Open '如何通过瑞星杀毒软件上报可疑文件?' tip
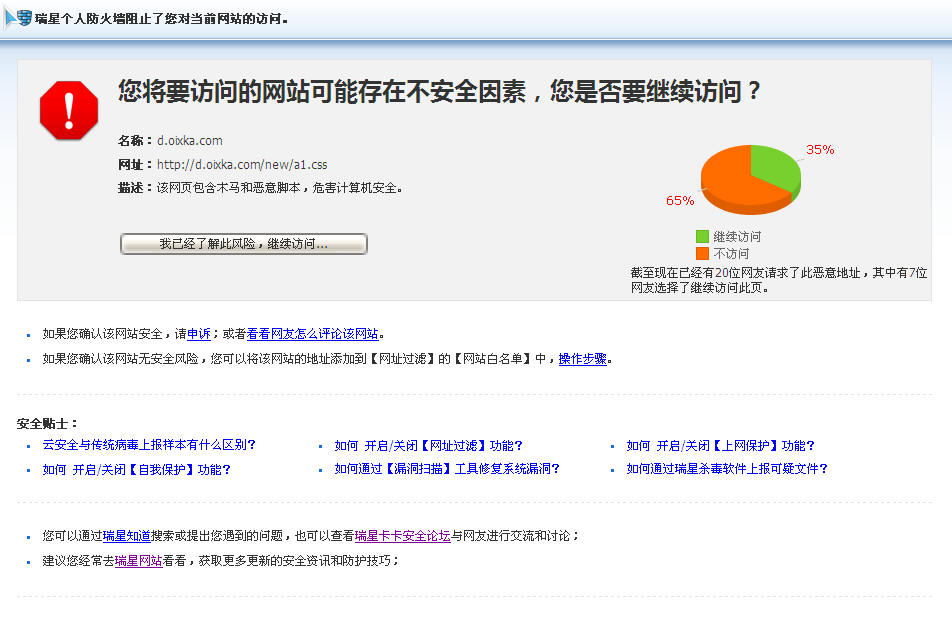 (x=727, y=469)
